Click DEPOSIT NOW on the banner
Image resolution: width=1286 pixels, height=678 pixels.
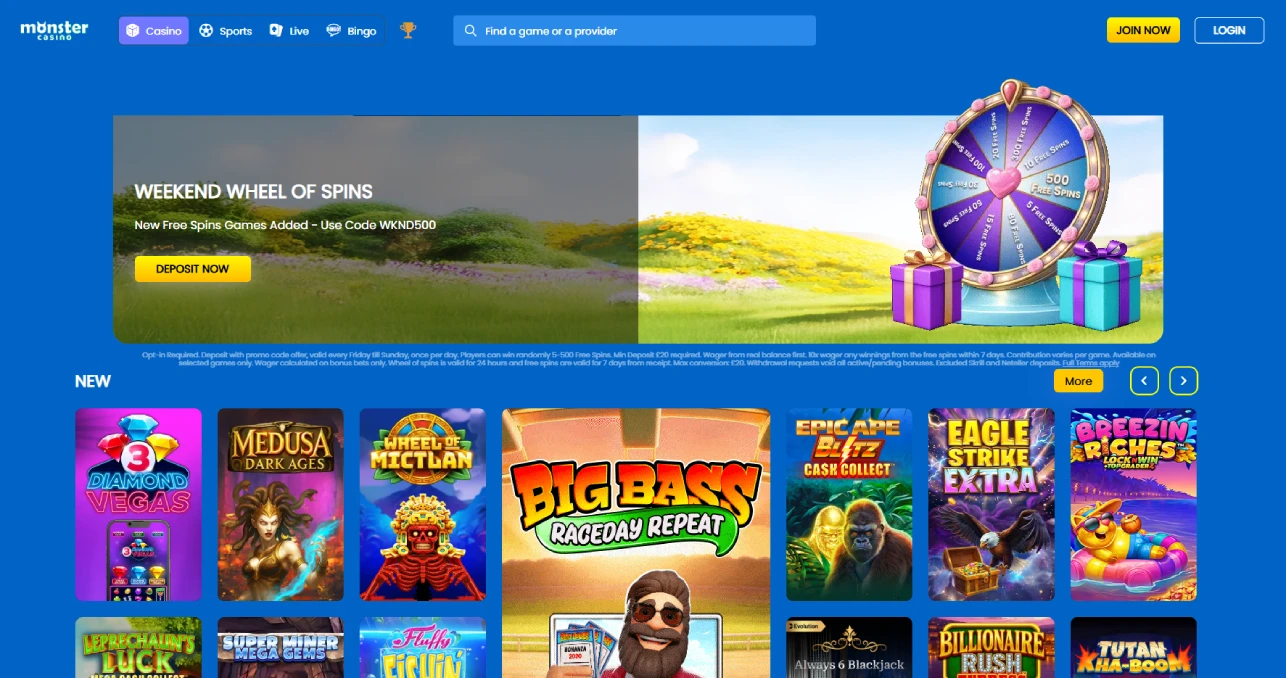(193, 269)
